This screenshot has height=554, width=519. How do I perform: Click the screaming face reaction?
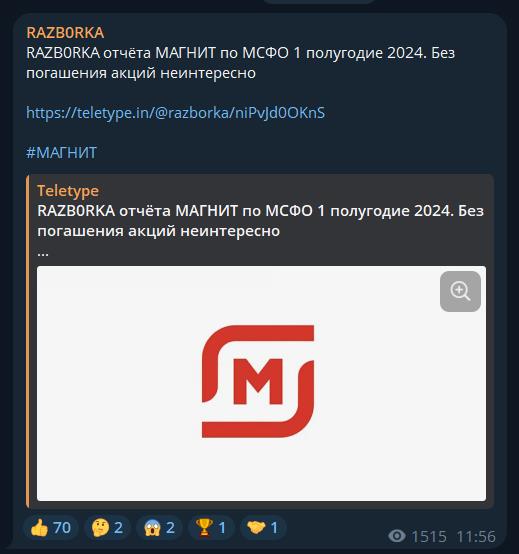point(159,528)
